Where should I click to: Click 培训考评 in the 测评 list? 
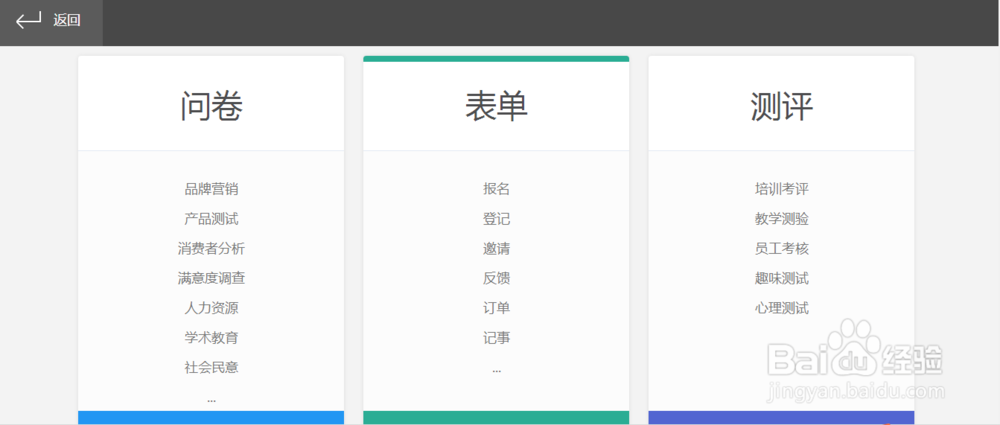(x=781, y=189)
